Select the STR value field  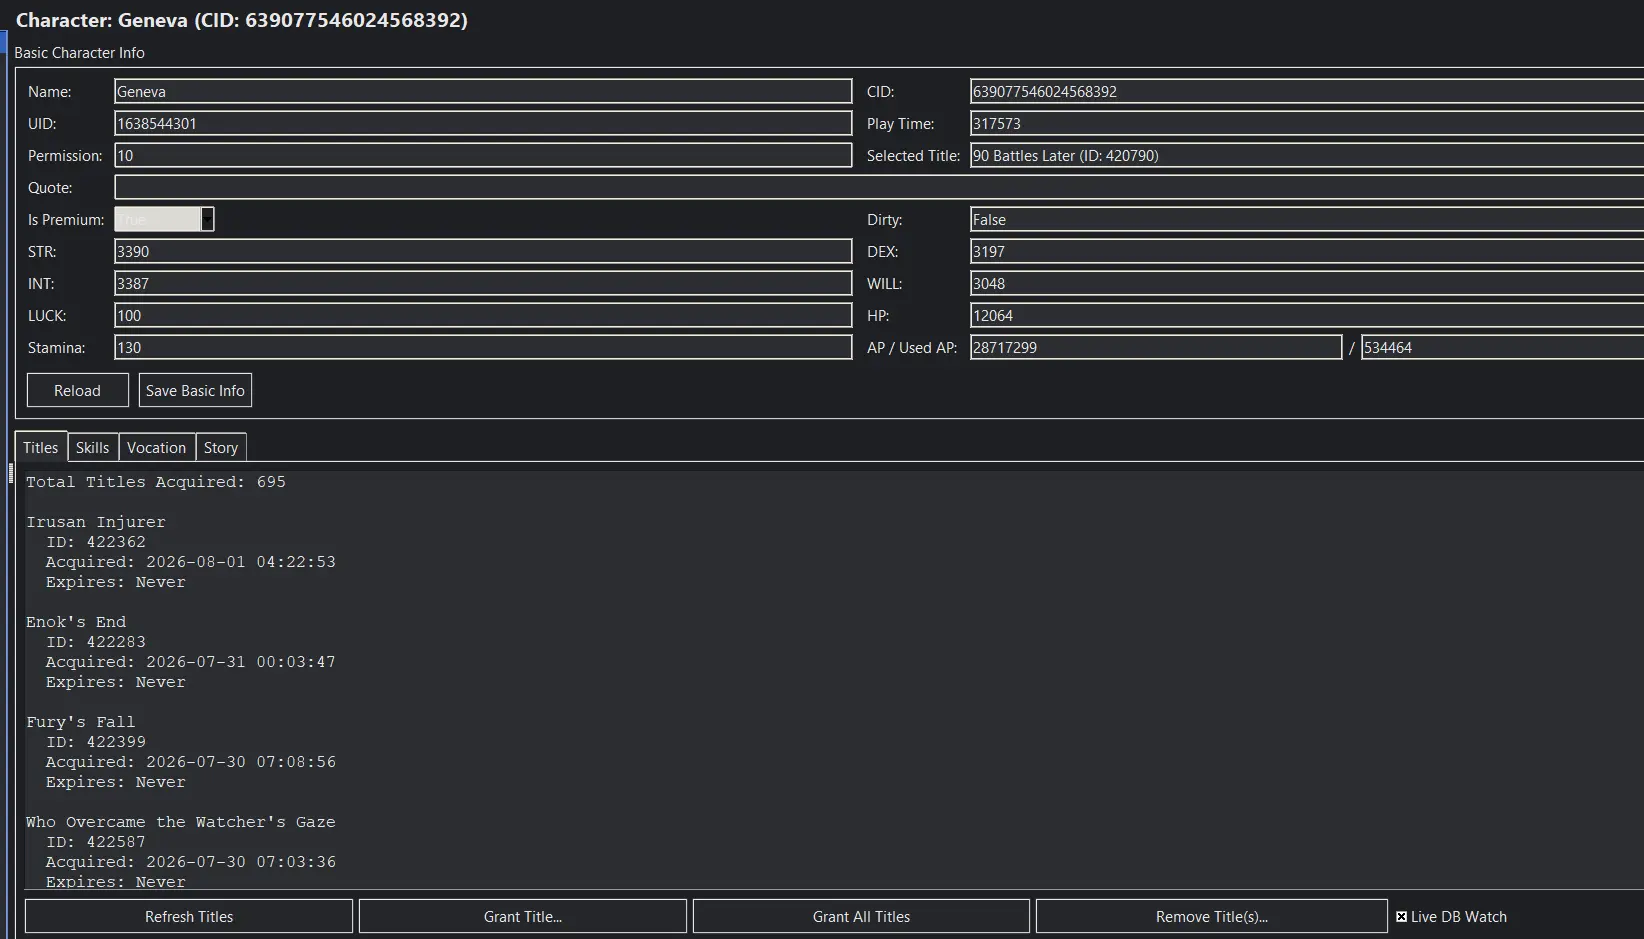click(x=483, y=251)
